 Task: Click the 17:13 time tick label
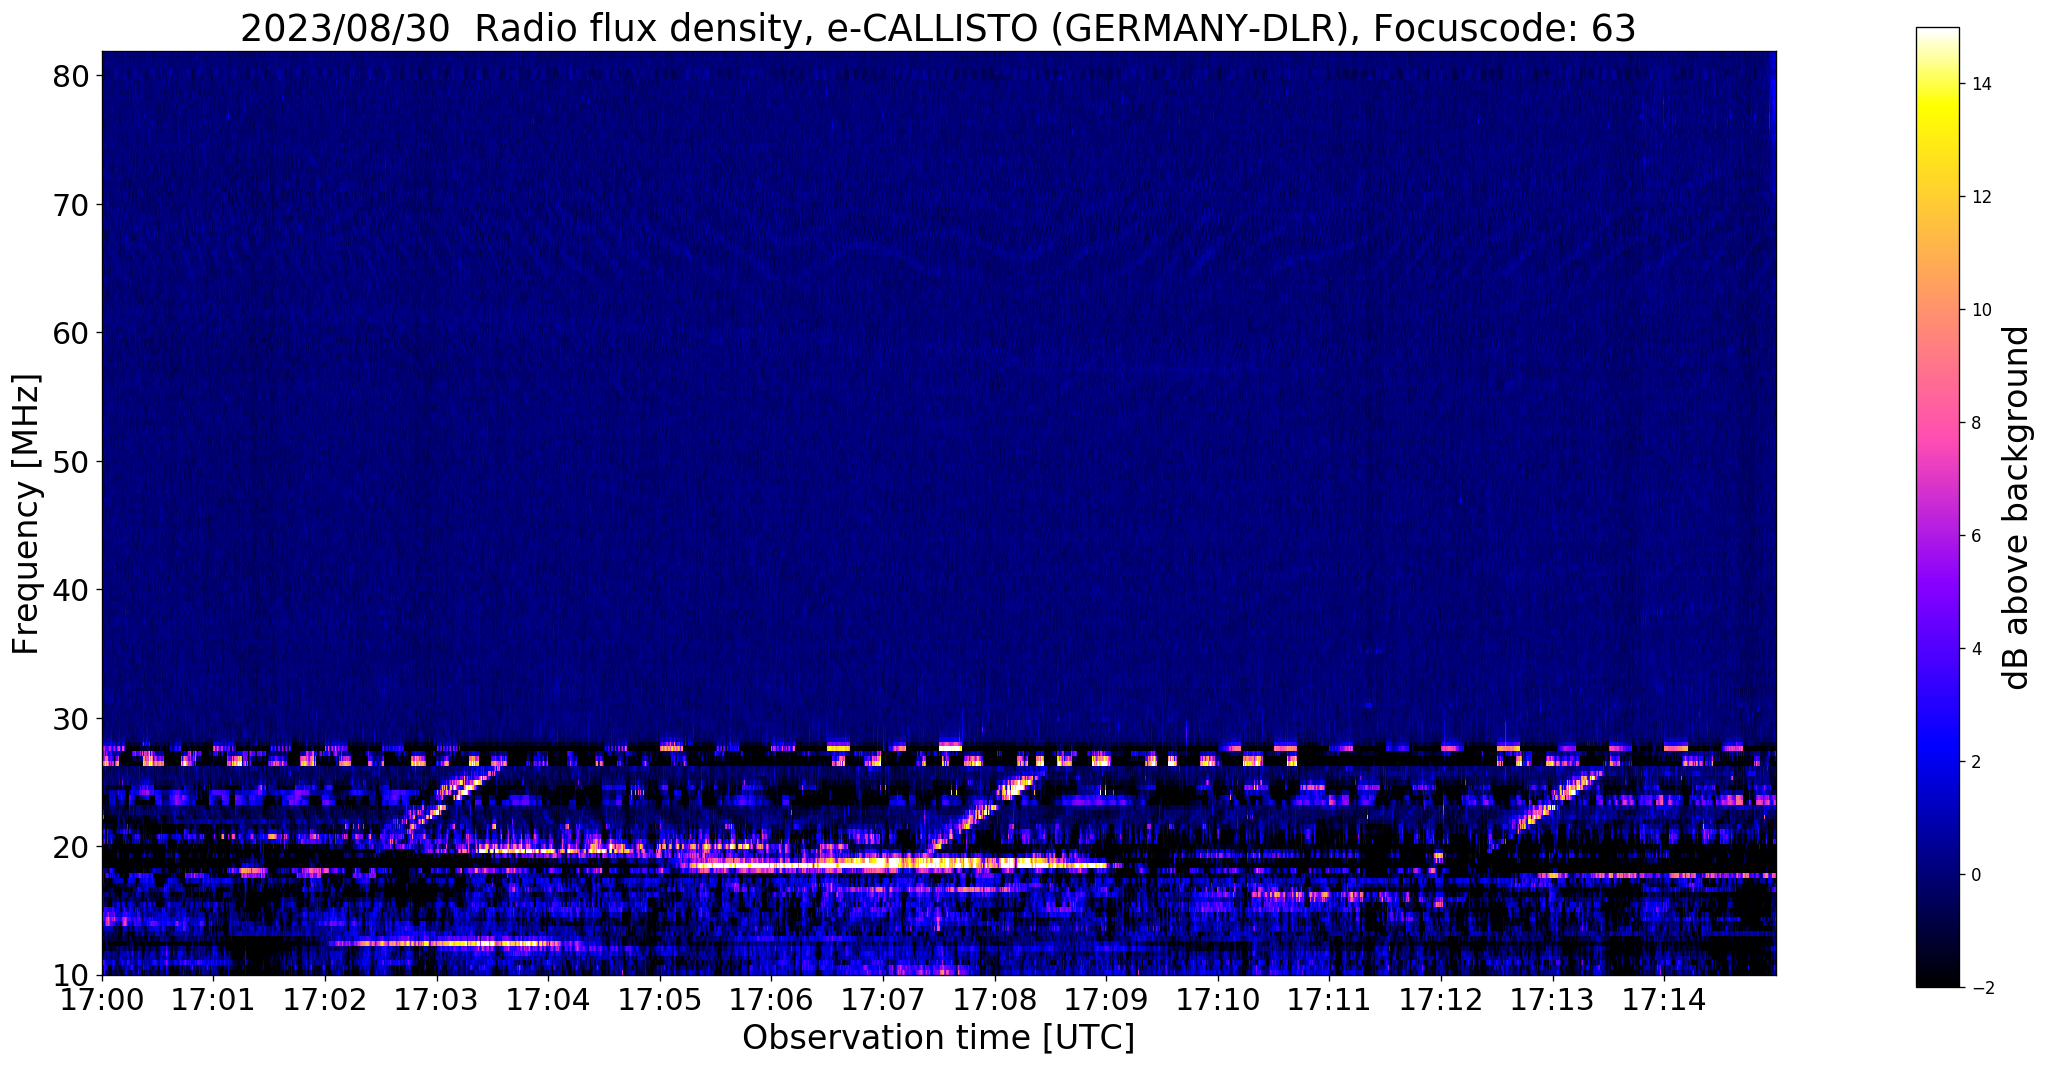[1553, 999]
